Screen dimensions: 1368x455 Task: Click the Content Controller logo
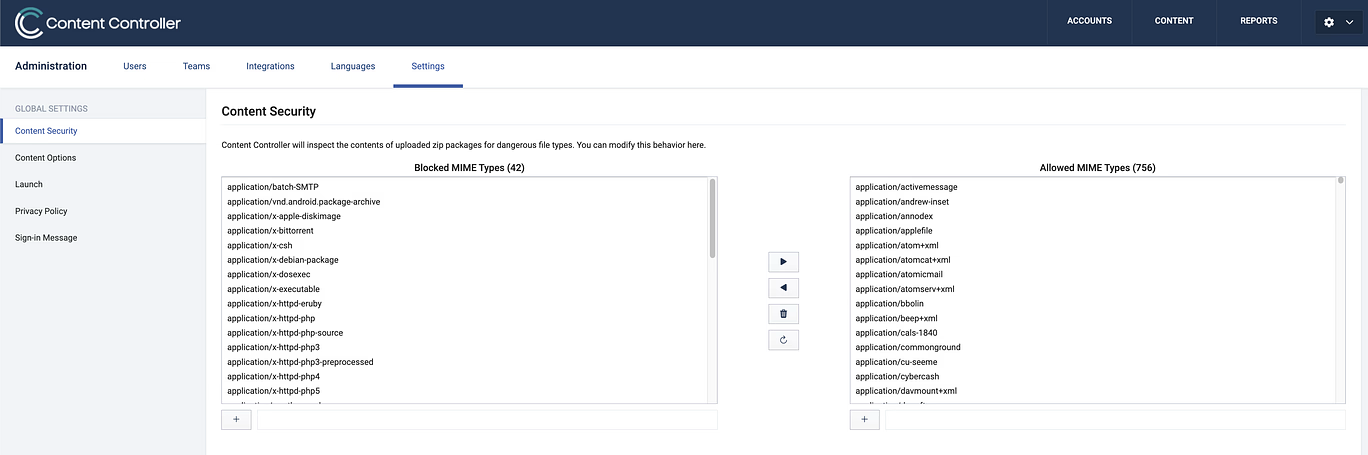click(98, 22)
